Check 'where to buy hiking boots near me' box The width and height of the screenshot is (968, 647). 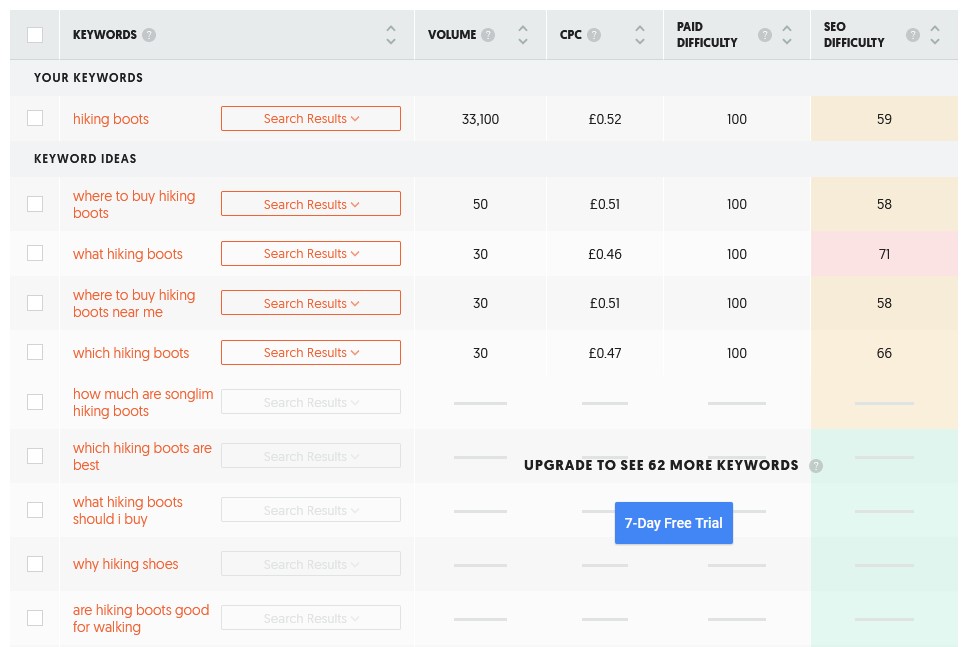click(x=35, y=303)
